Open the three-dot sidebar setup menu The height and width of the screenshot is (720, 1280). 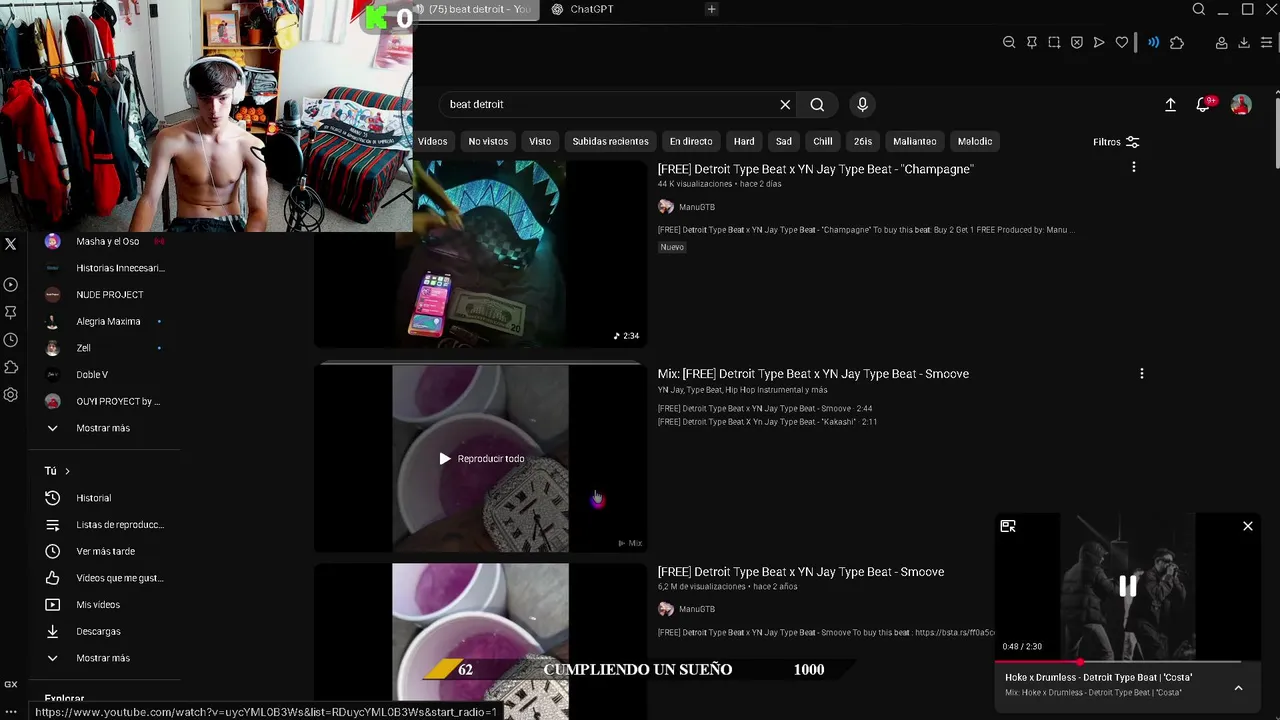point(10,712)
